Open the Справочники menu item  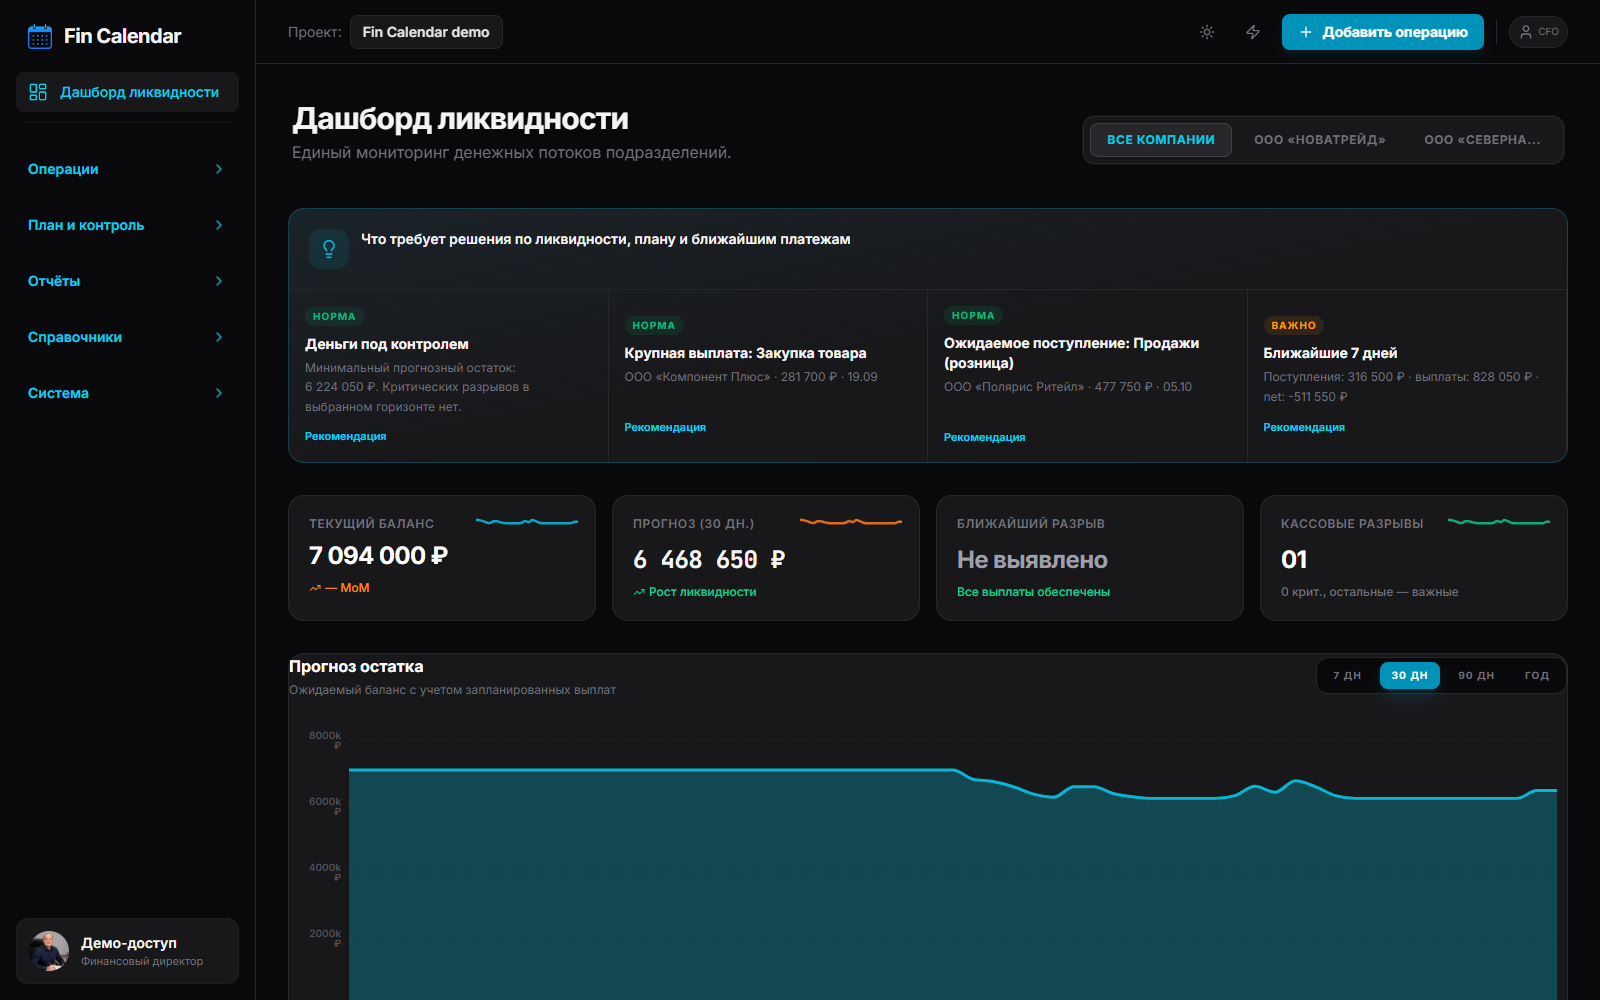[127, 337]
